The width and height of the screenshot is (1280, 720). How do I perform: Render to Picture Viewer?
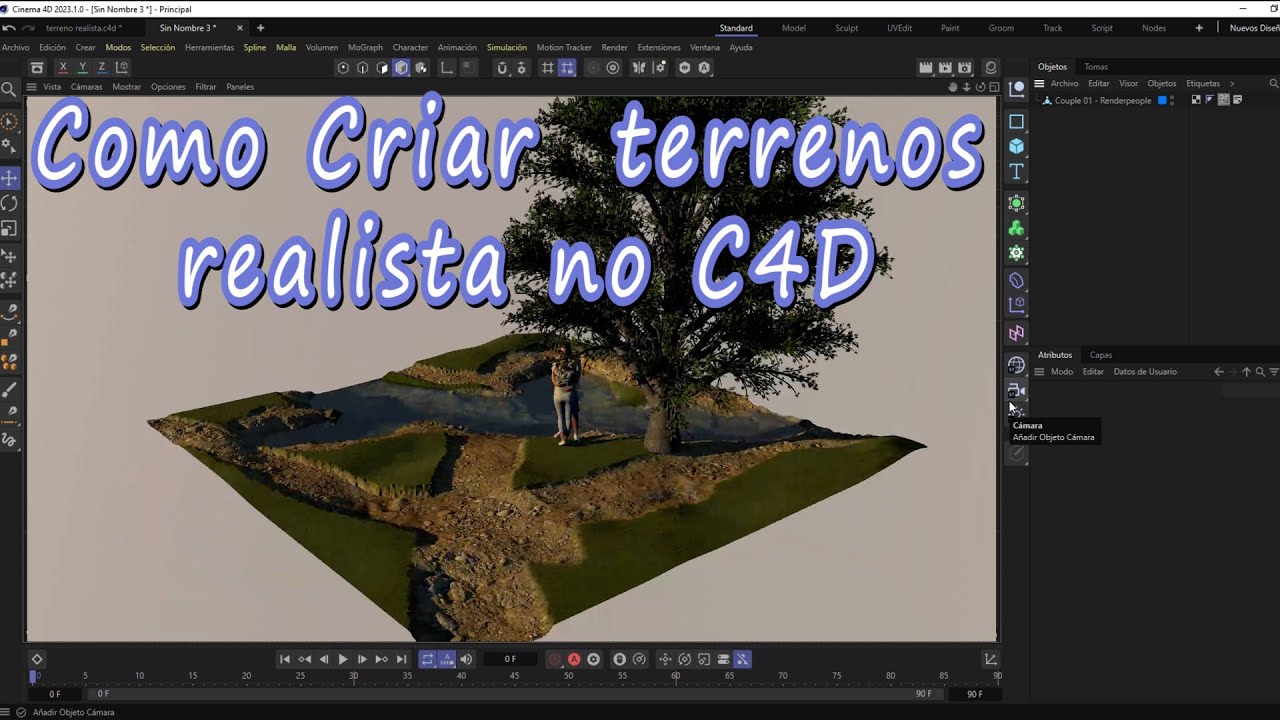point(945,68)
